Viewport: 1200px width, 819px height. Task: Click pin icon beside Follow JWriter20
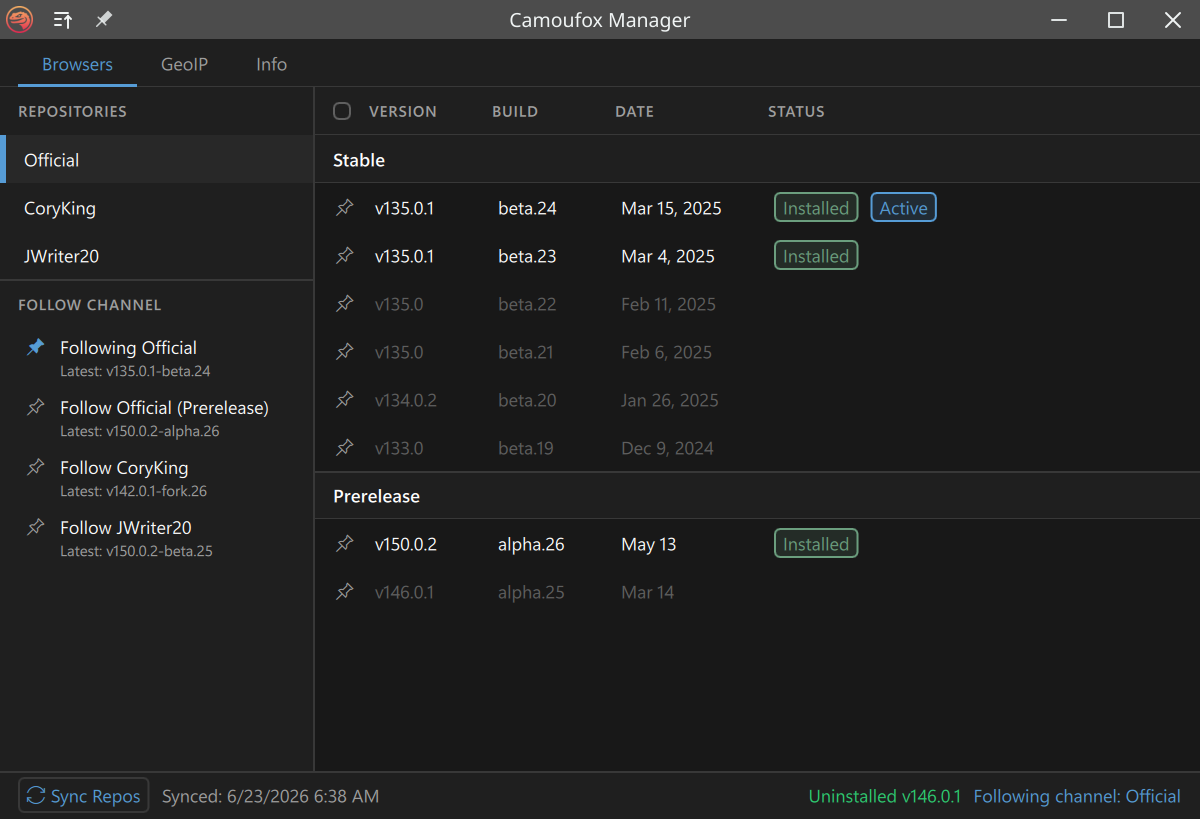click(x=36, y=527)
